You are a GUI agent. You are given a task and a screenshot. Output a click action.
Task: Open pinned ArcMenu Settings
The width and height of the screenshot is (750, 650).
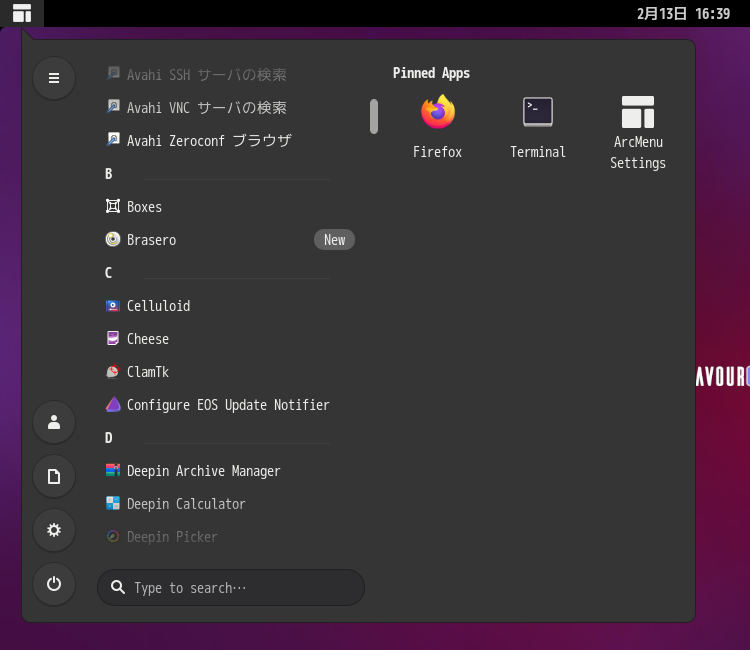638,132
